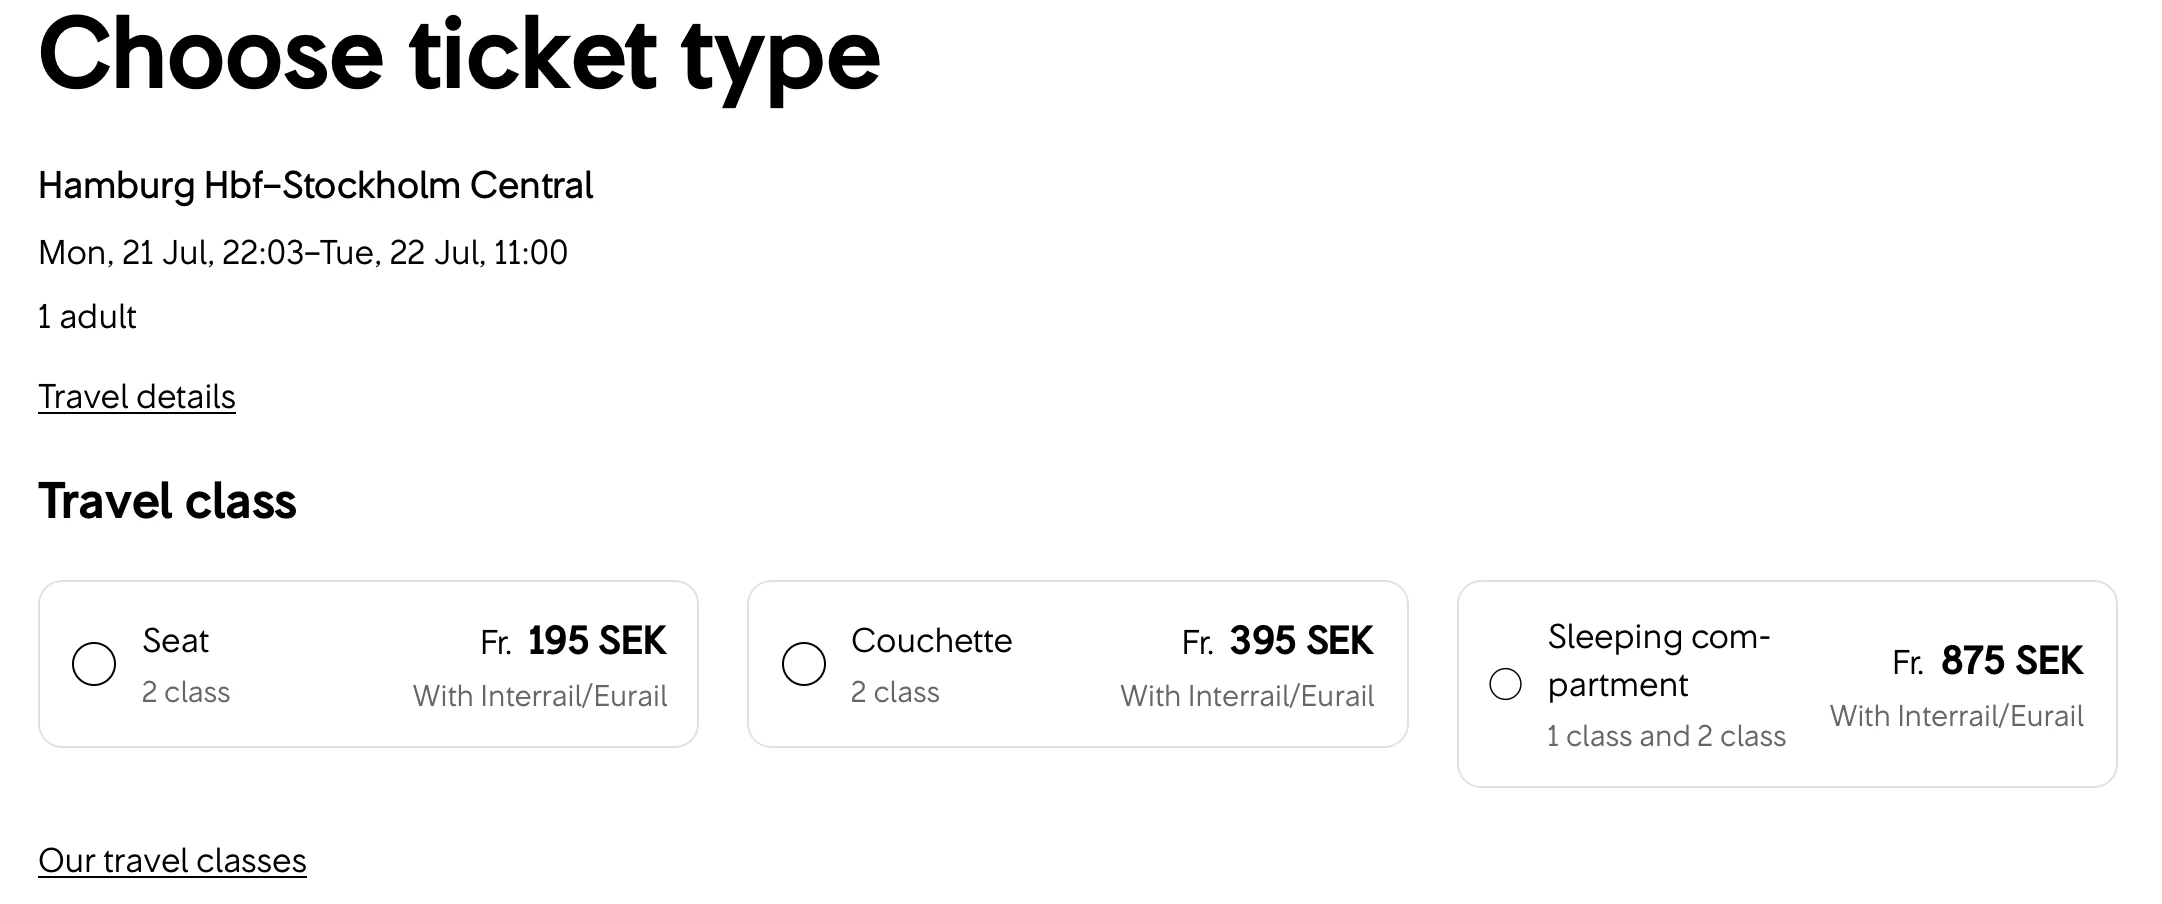Screen dimensions: 2162x904
Task: Click "With Interrail/Eurail" in the Sleeping compartment card
Action: coord(1956,716)
